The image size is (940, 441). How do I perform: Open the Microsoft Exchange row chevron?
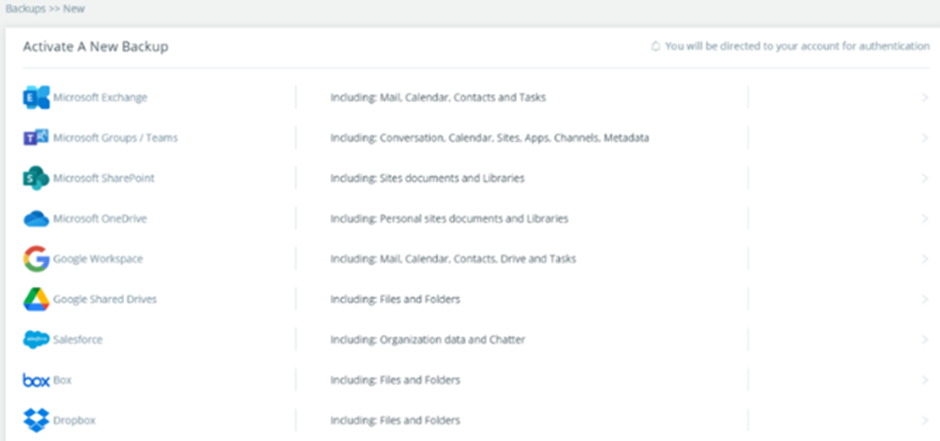coord(924,97)
